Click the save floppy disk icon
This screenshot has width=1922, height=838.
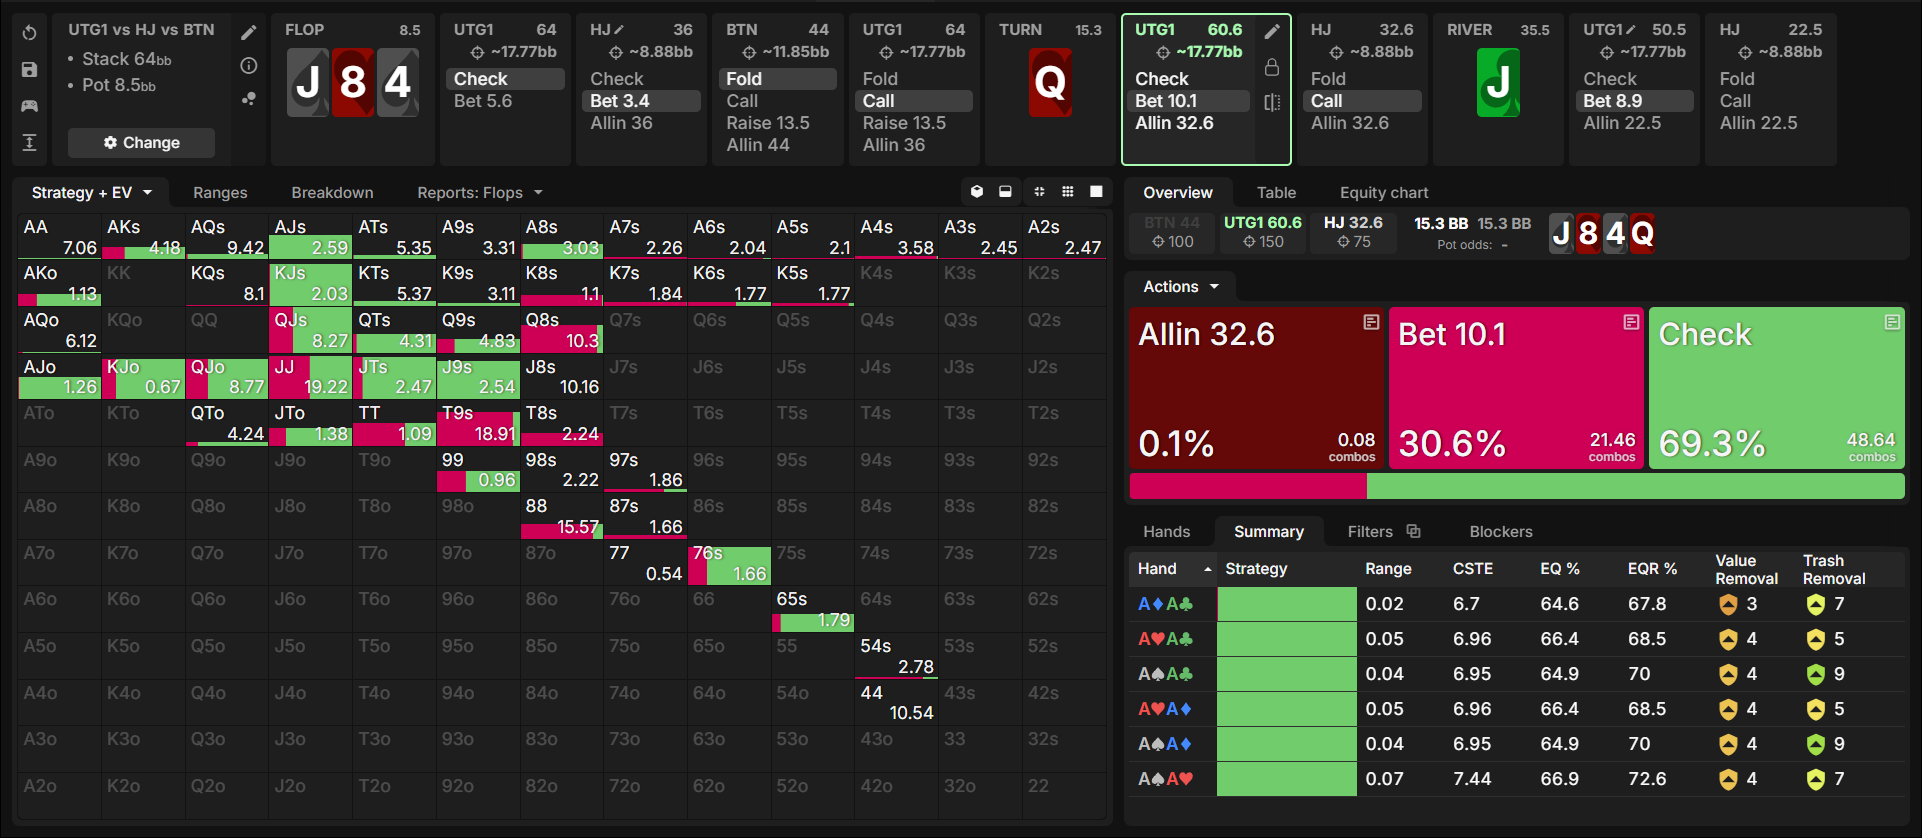tap(30, 70)
